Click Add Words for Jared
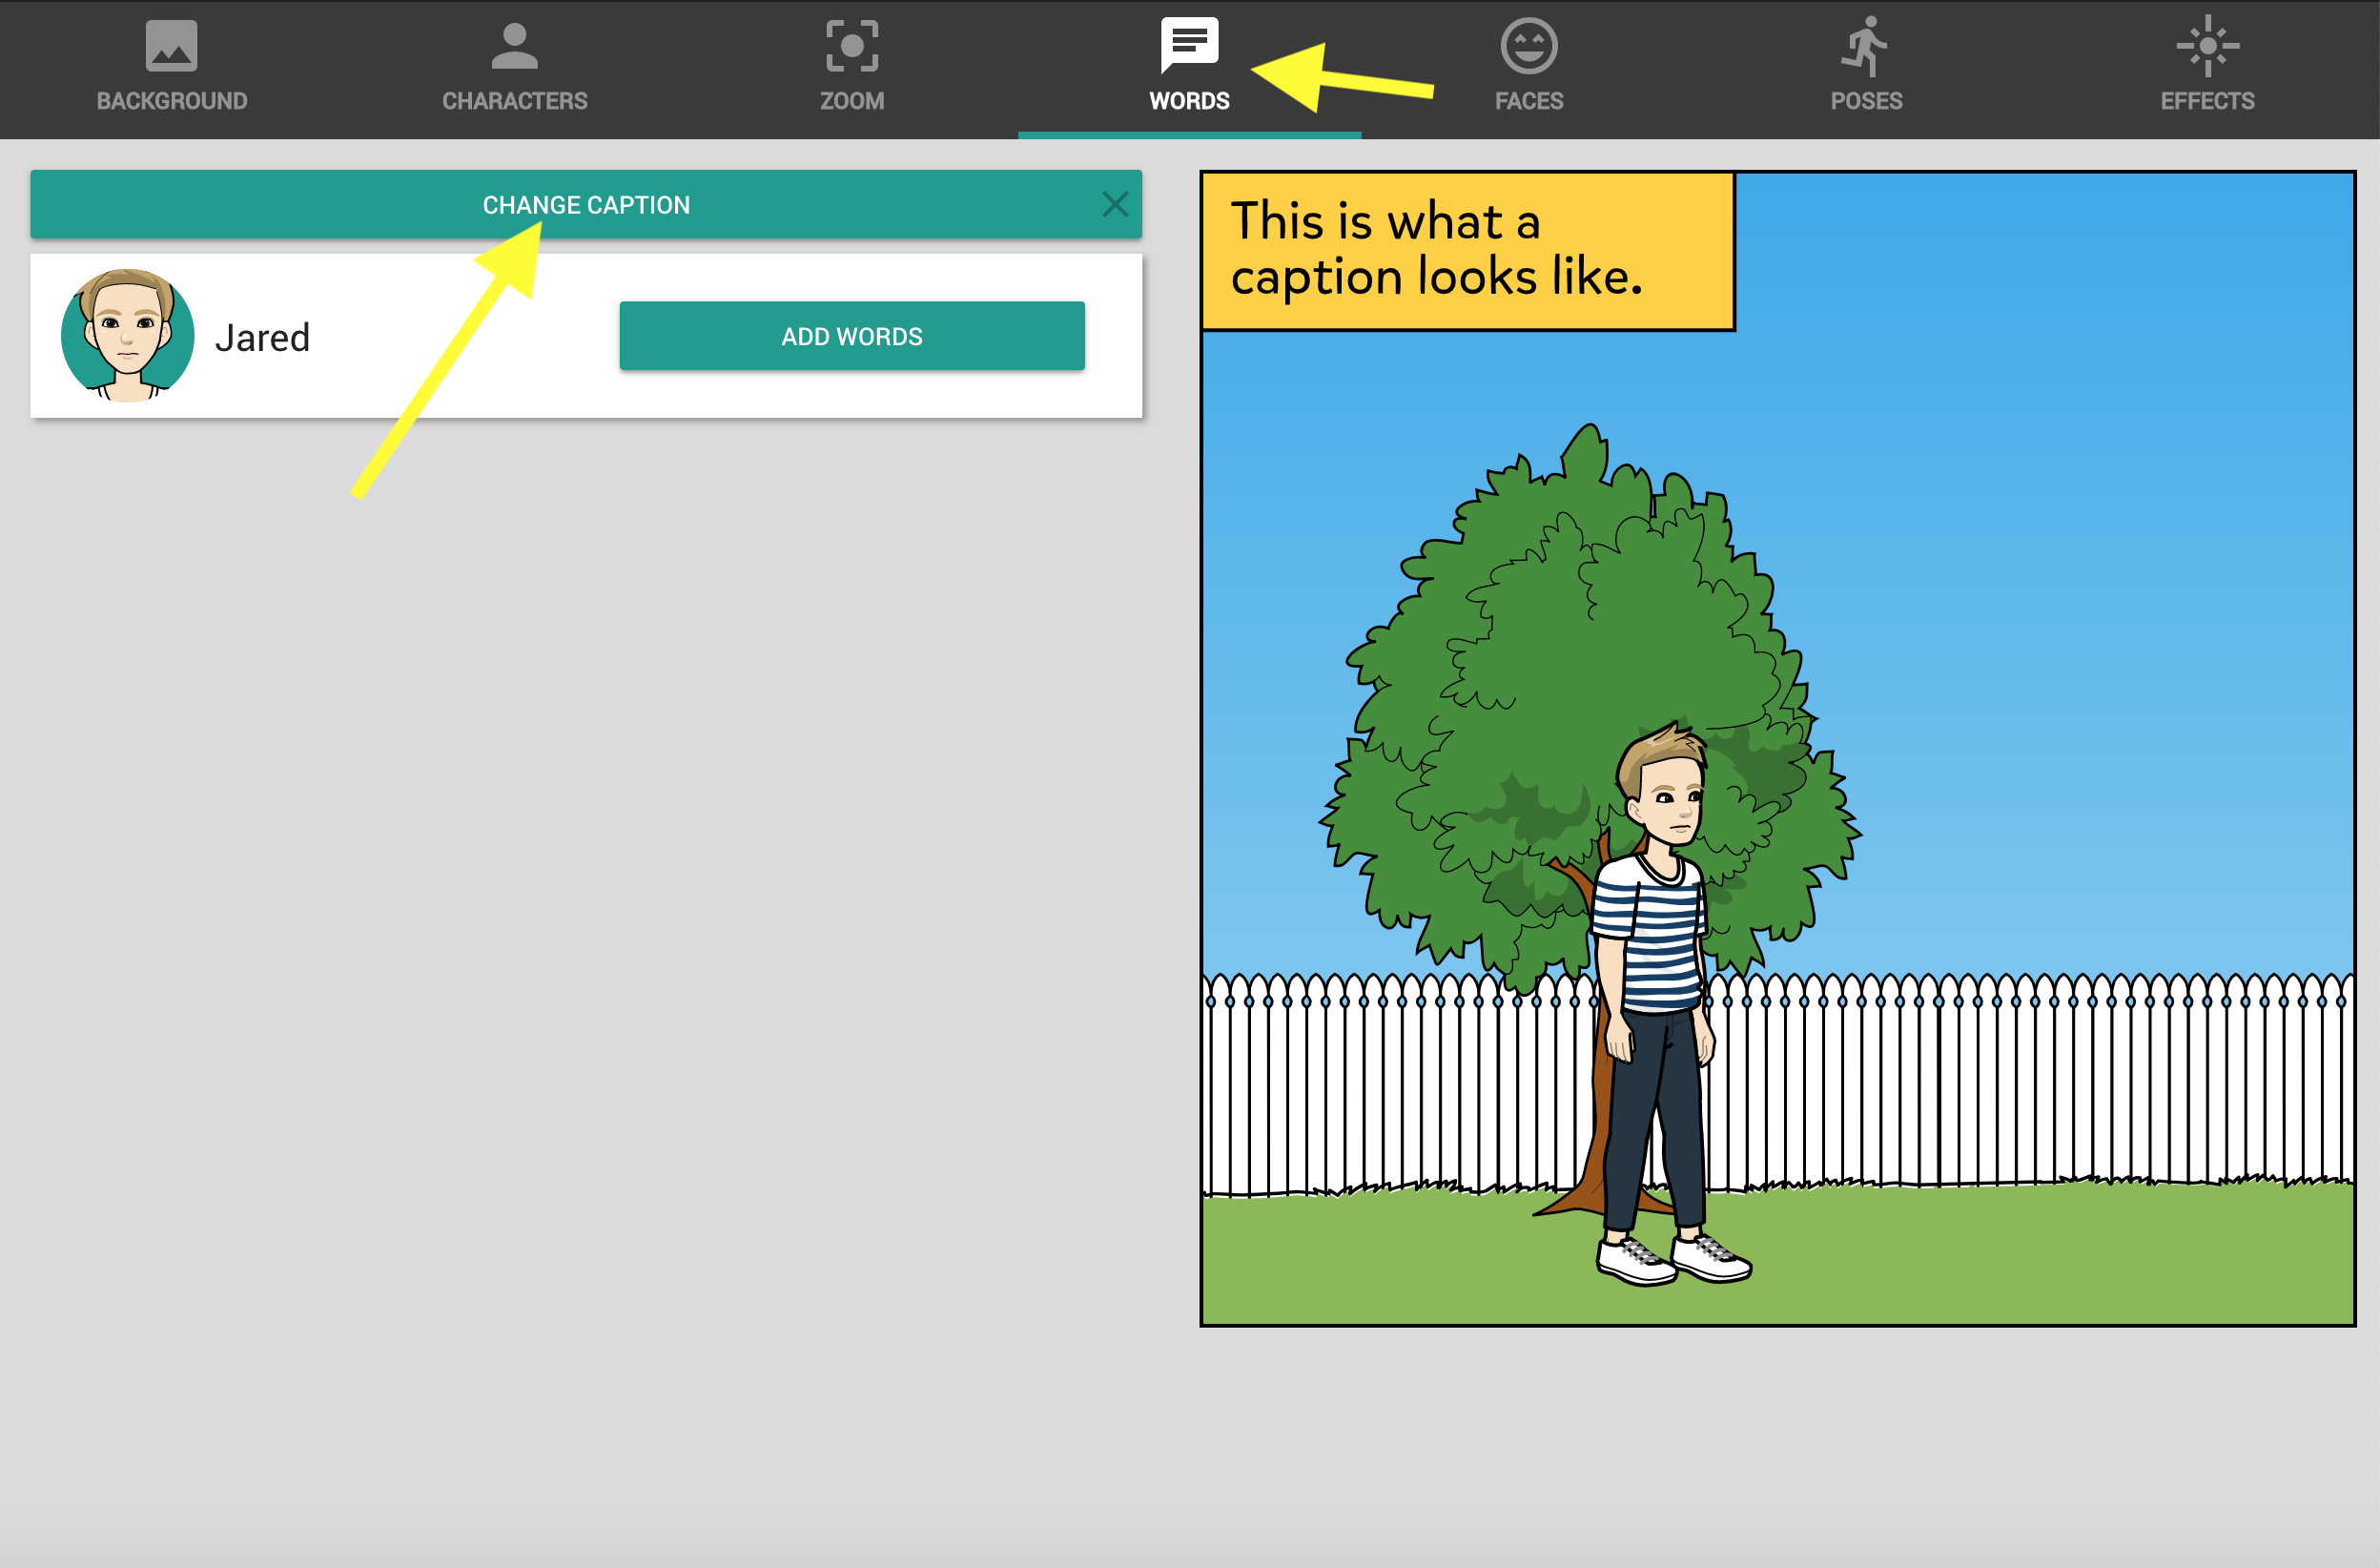The width and height of the screenshot is (2380, 1568). [x=851, y=336]
